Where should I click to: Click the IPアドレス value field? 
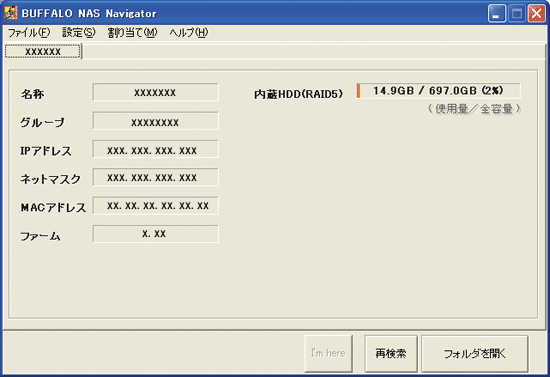pyautogui.click(x=155, y=149)
